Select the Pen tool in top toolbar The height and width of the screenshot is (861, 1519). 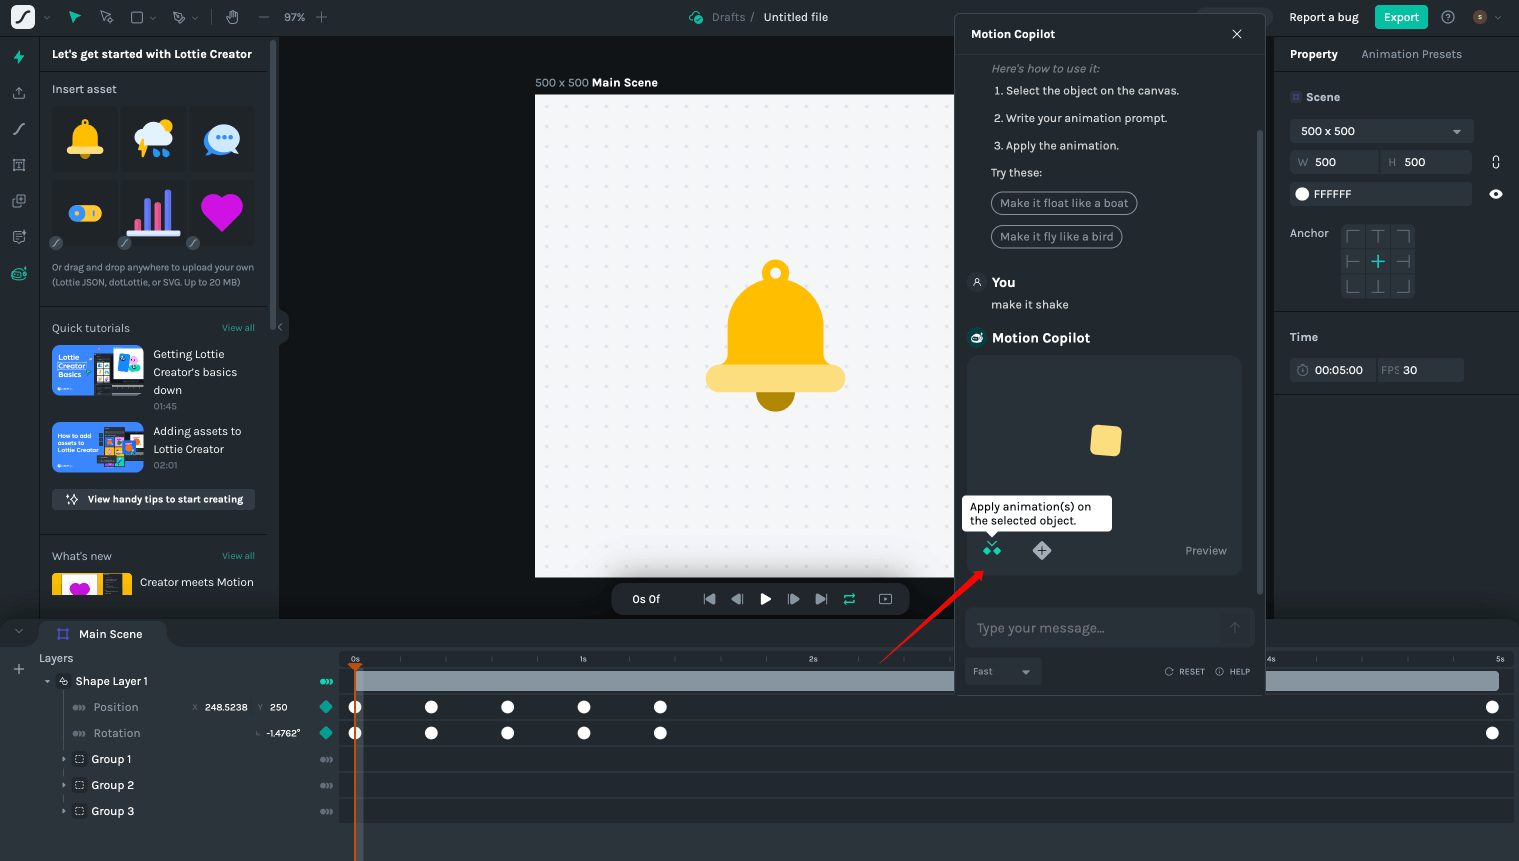(179, 17)
